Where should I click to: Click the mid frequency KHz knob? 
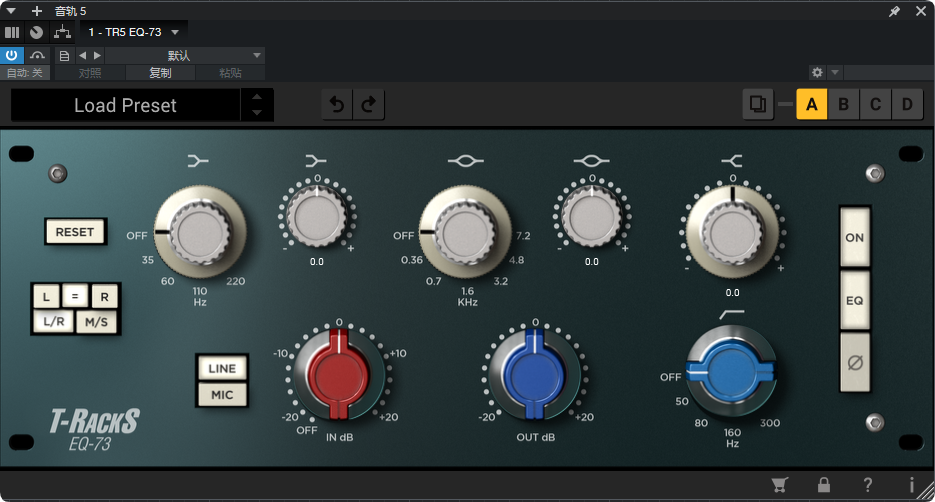(x=465, y=232)
